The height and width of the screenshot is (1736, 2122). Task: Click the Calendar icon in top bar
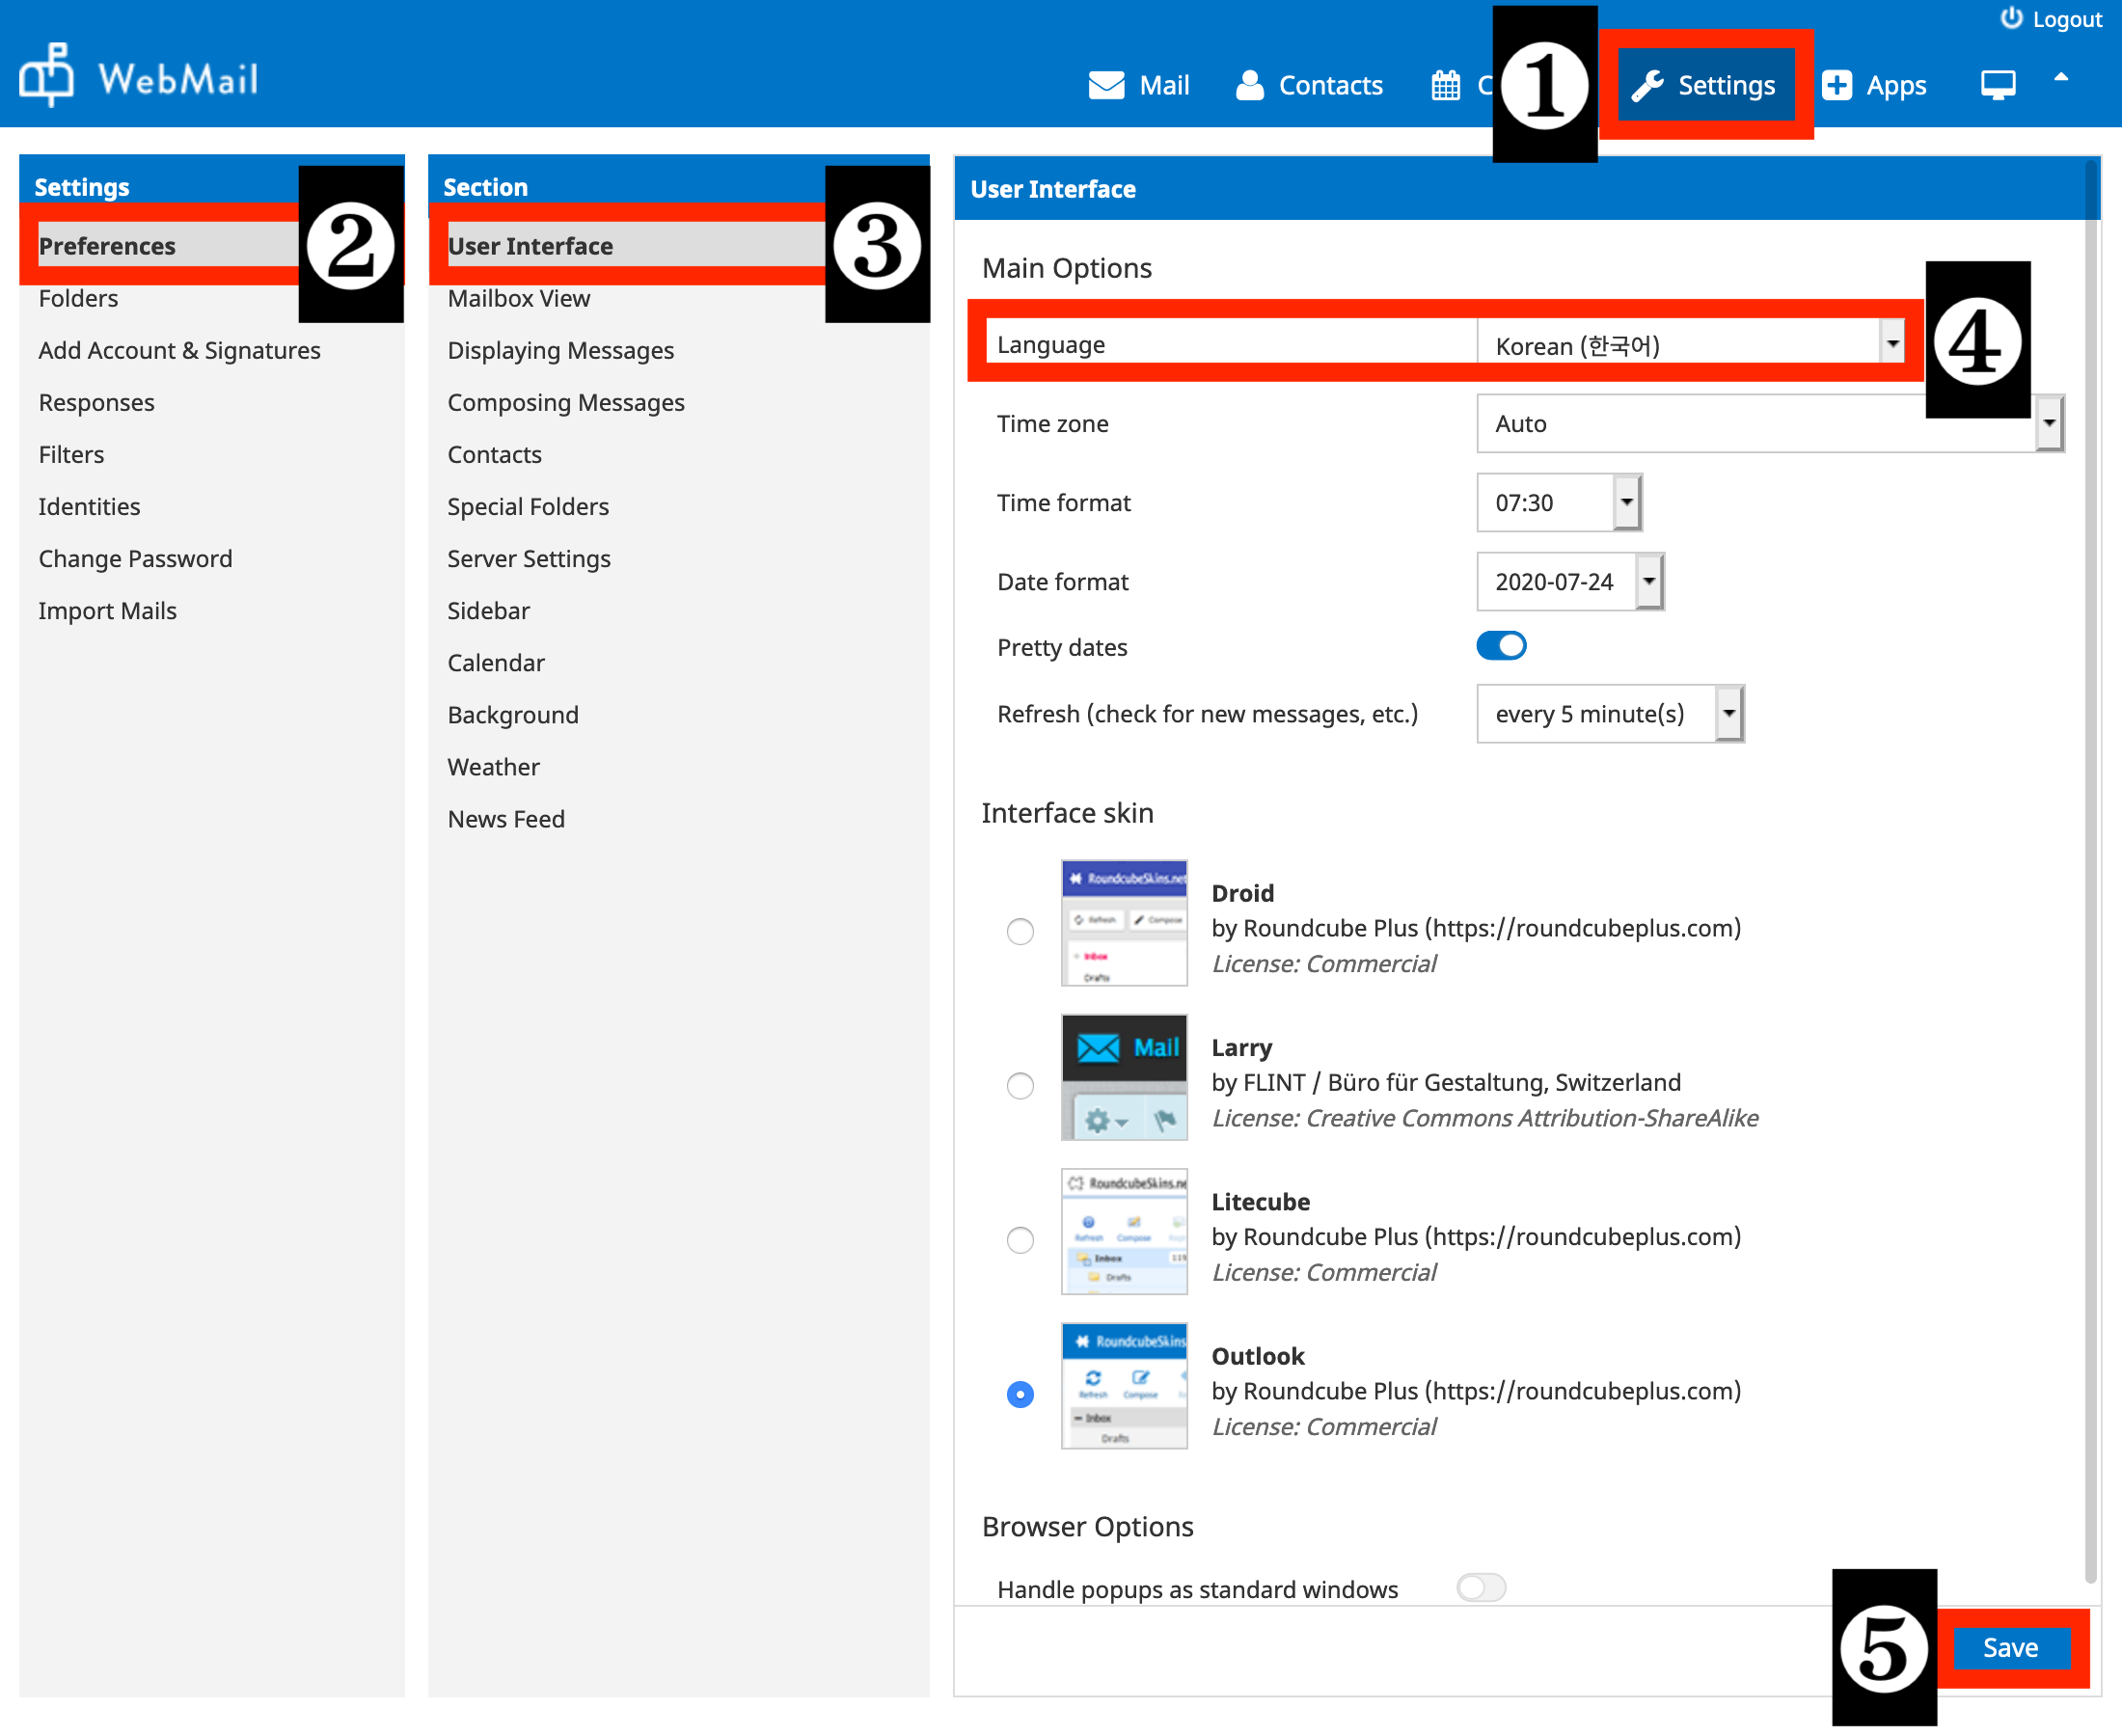1445,85
